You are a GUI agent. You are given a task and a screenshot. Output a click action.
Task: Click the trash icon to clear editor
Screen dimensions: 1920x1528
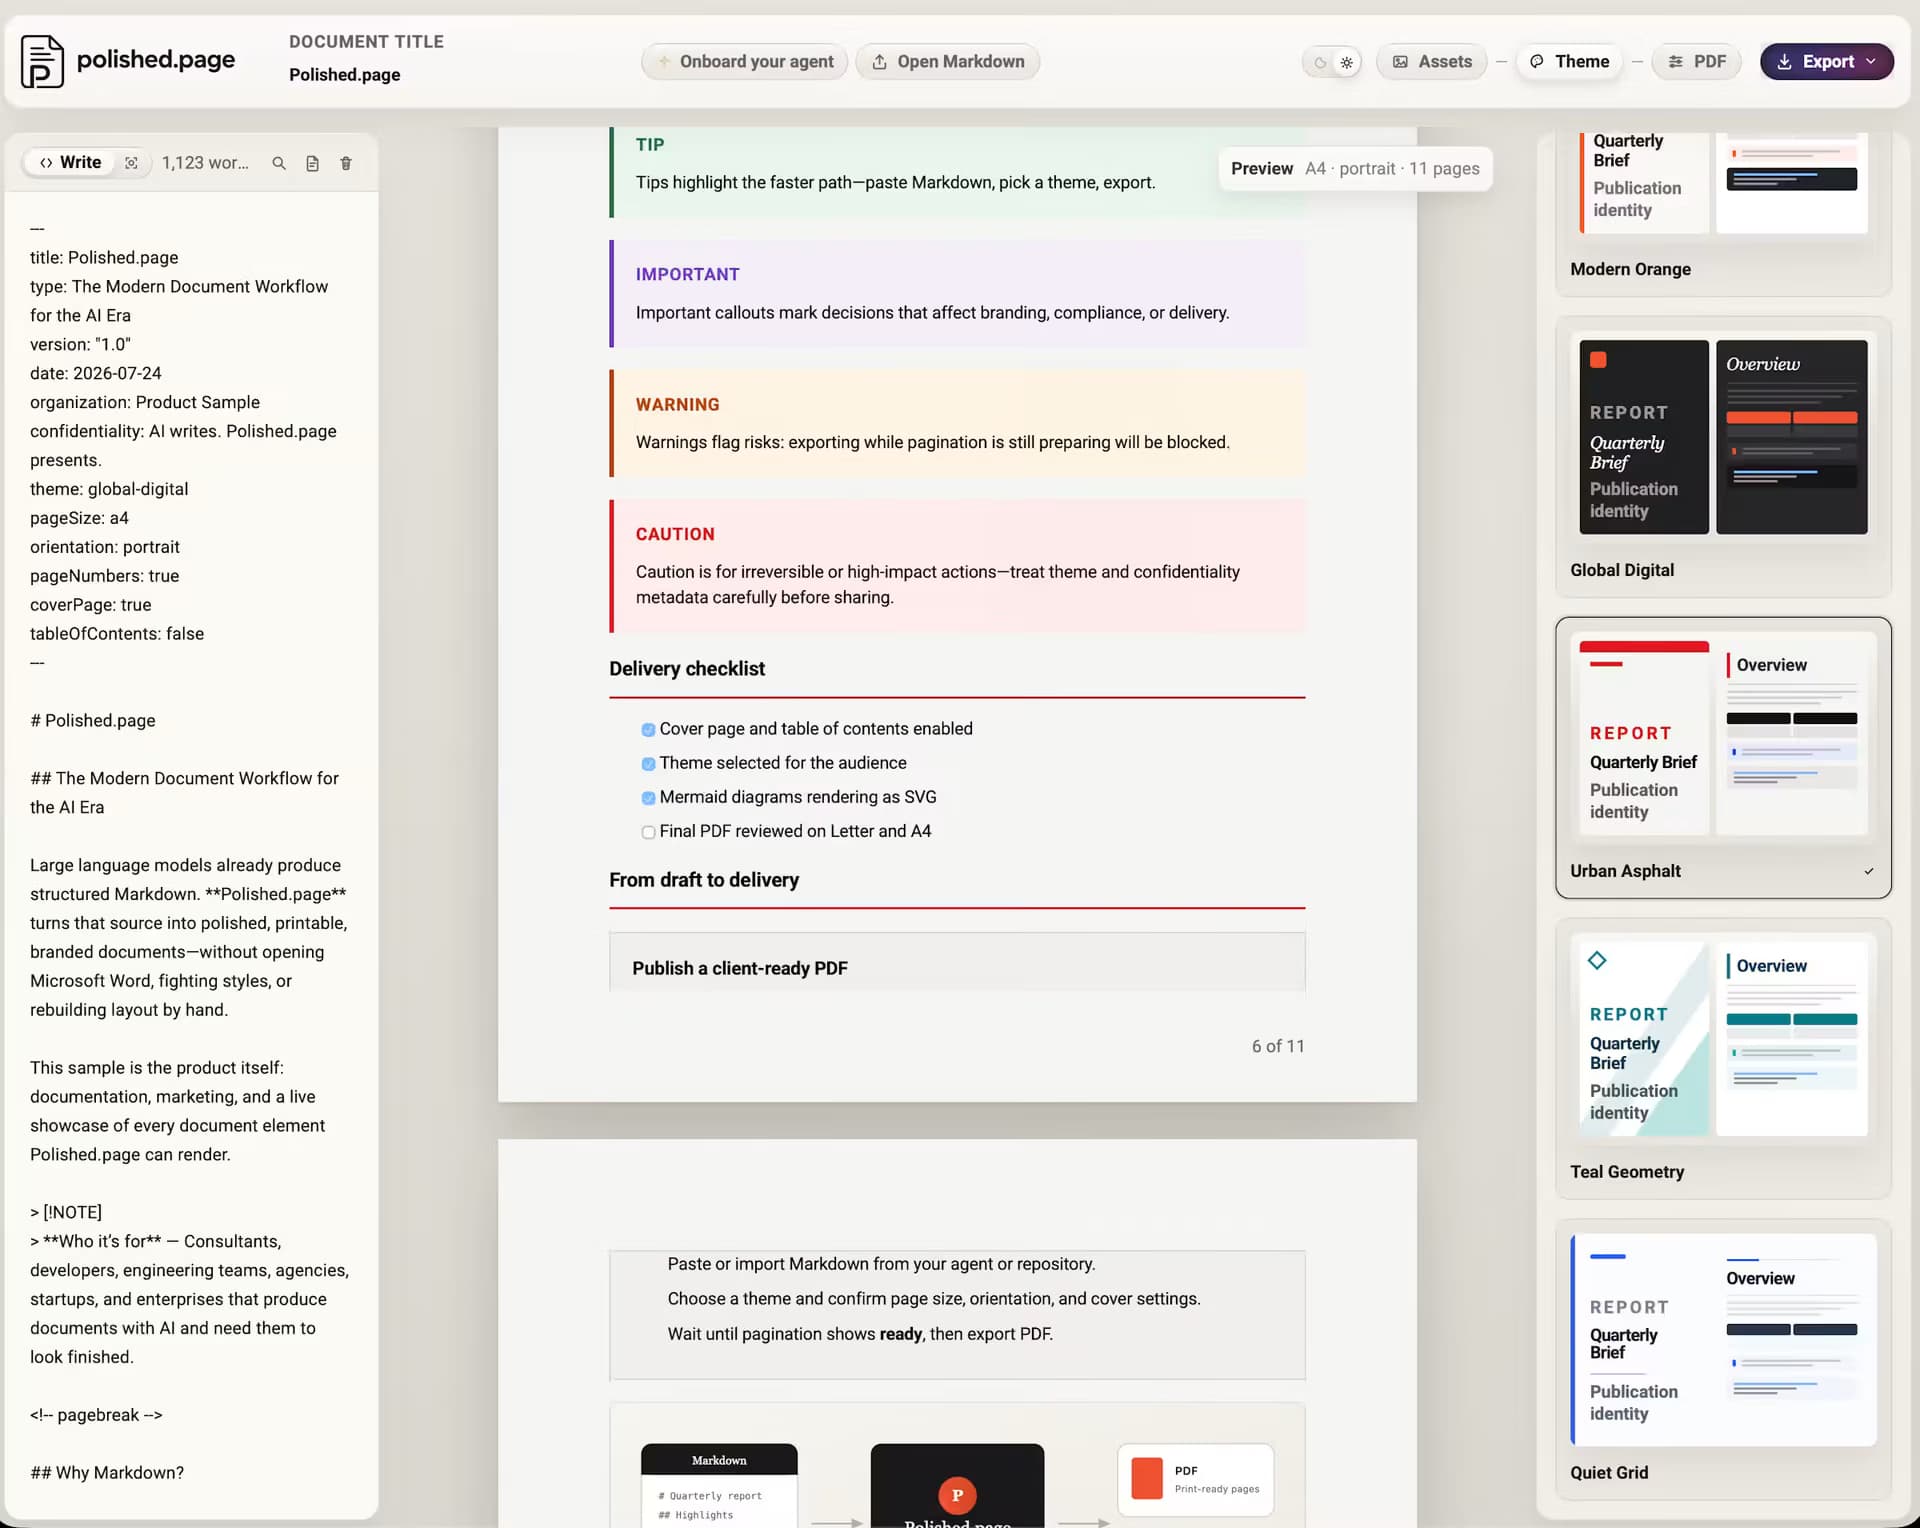[x=346, y=163]
